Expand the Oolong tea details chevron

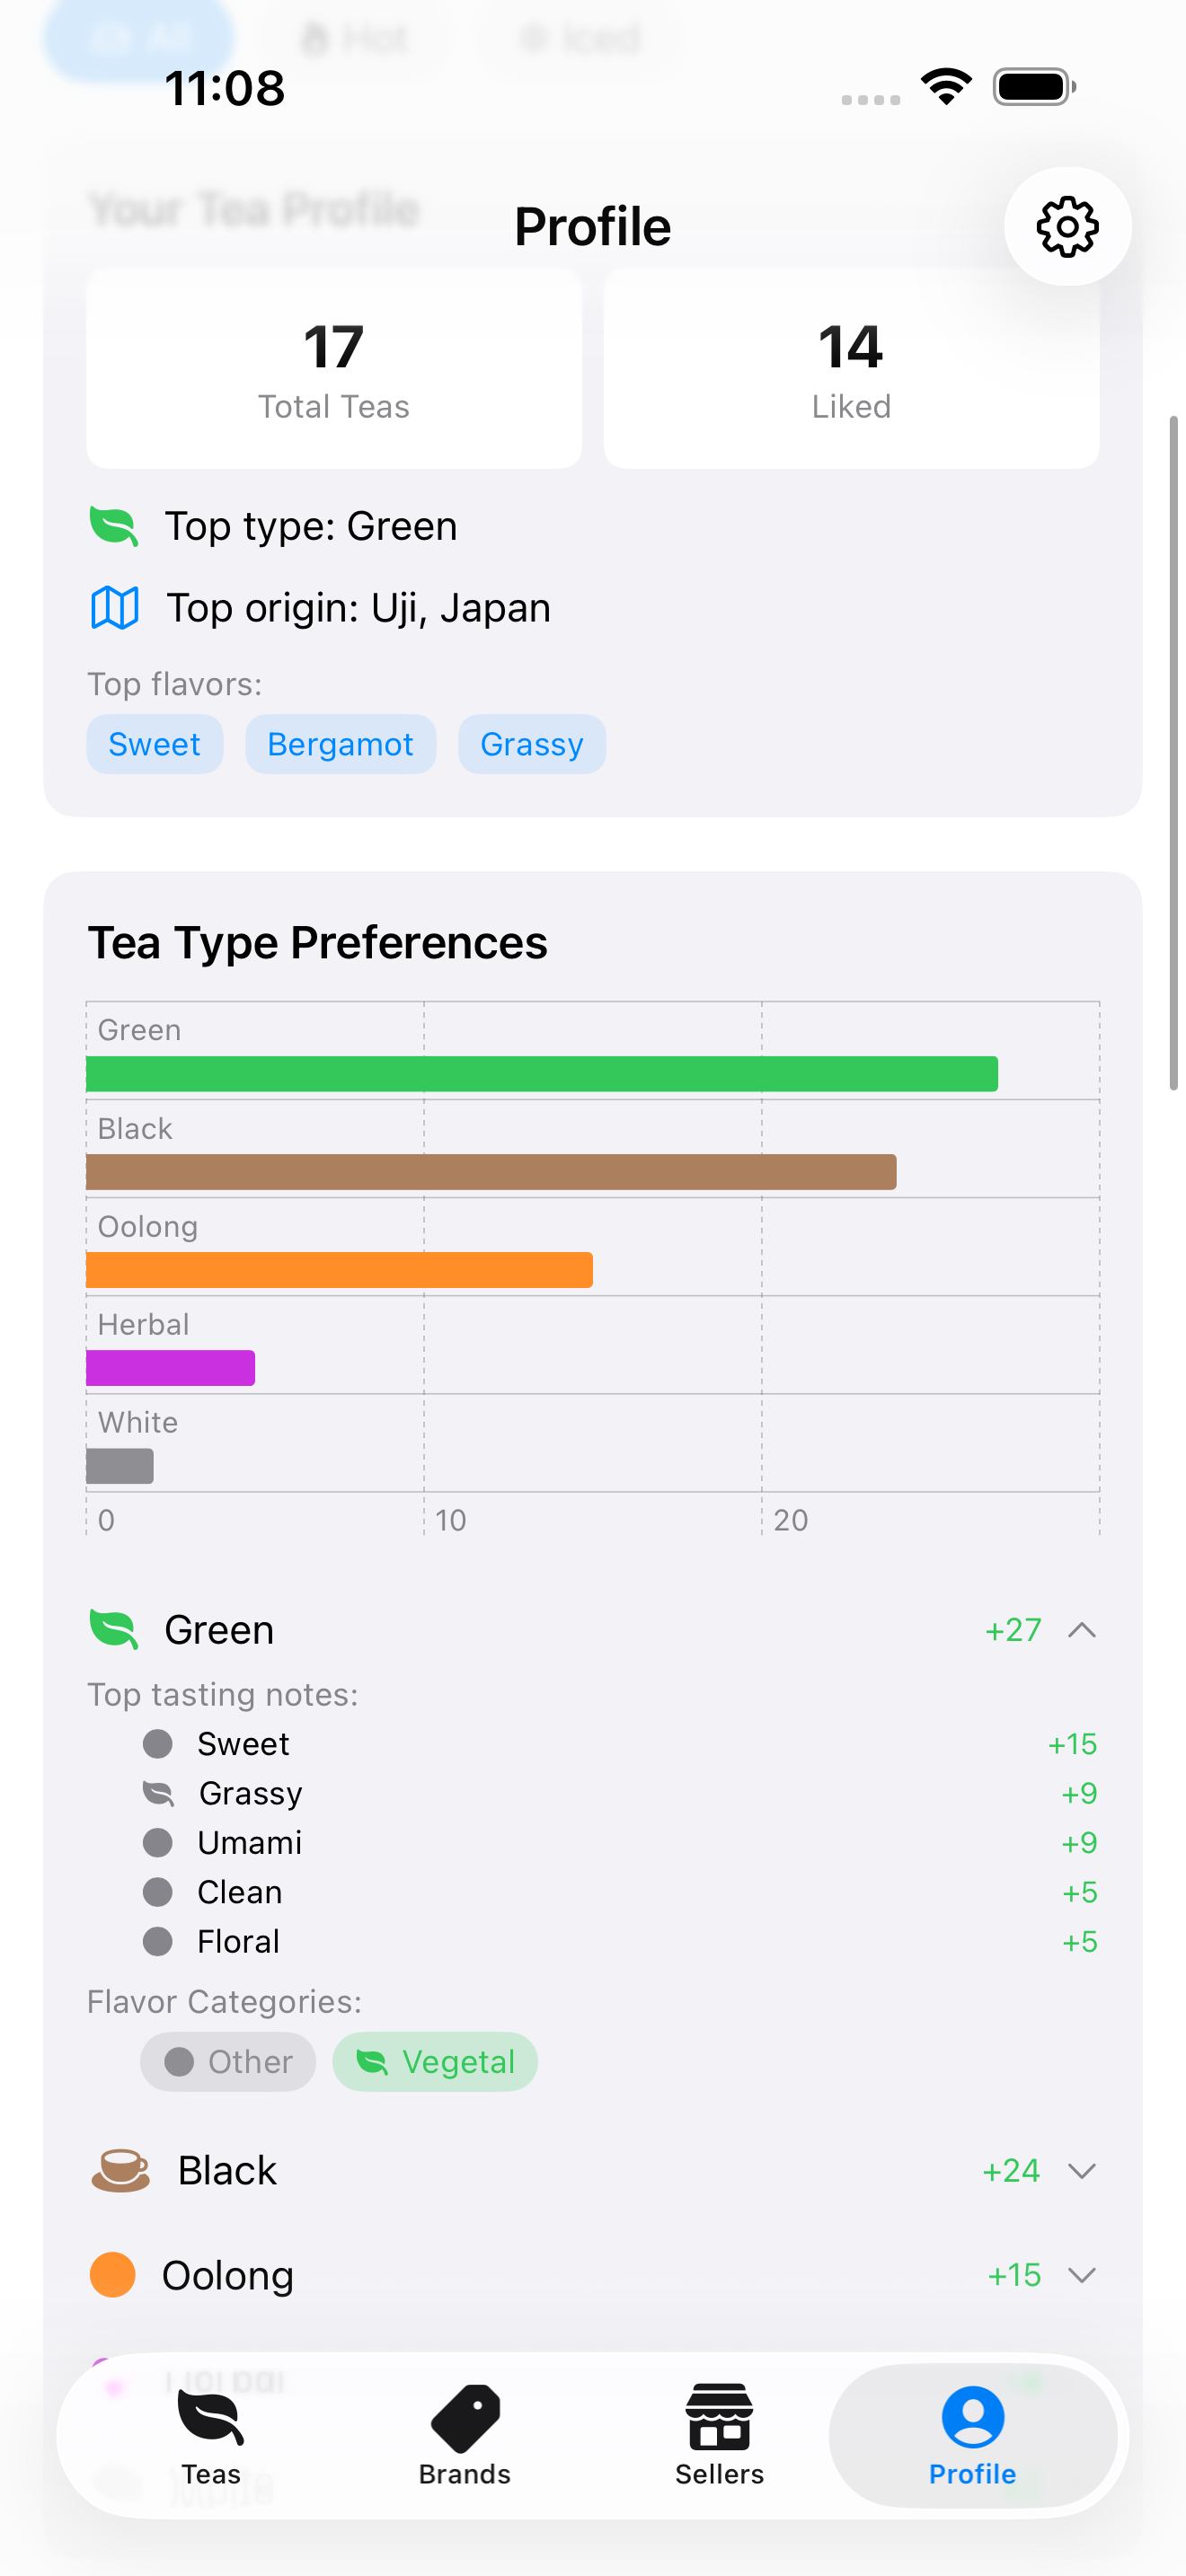coord(1083,2275)
